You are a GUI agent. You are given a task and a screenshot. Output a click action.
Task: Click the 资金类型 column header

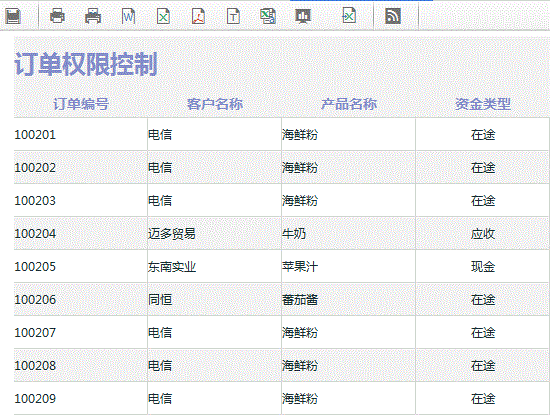tap(483, 104)
